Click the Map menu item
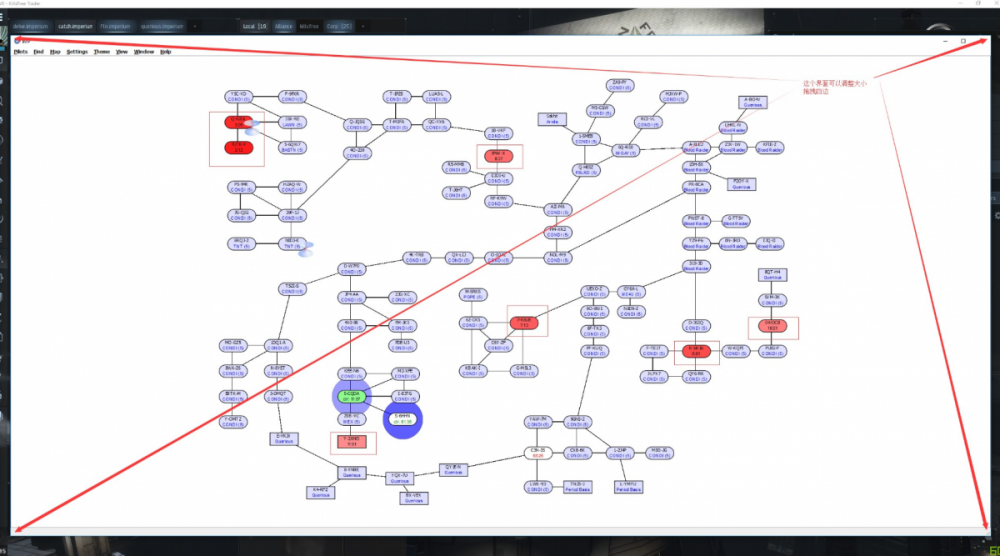This screenshot has width=1000, height=556. click(55, 51)
